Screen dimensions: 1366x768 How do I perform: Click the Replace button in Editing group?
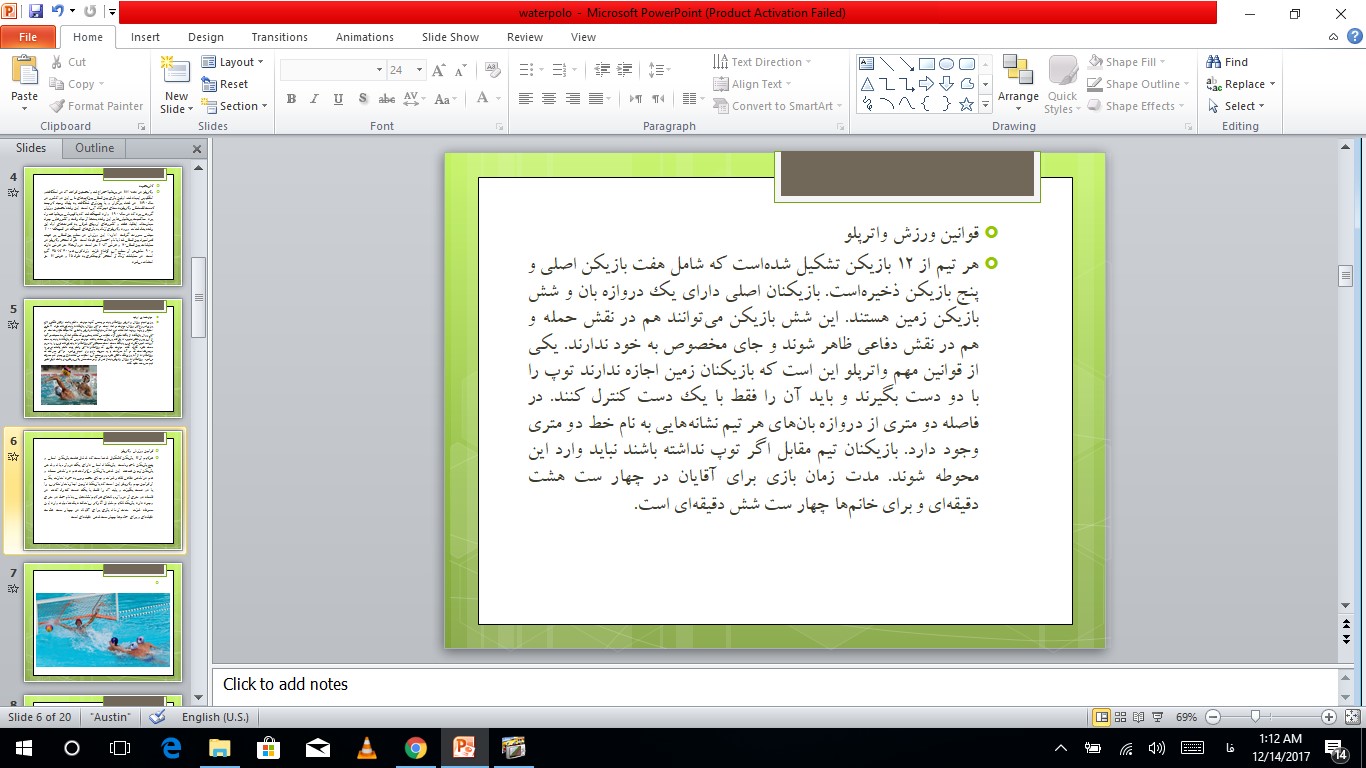[x=1241, y=84]
